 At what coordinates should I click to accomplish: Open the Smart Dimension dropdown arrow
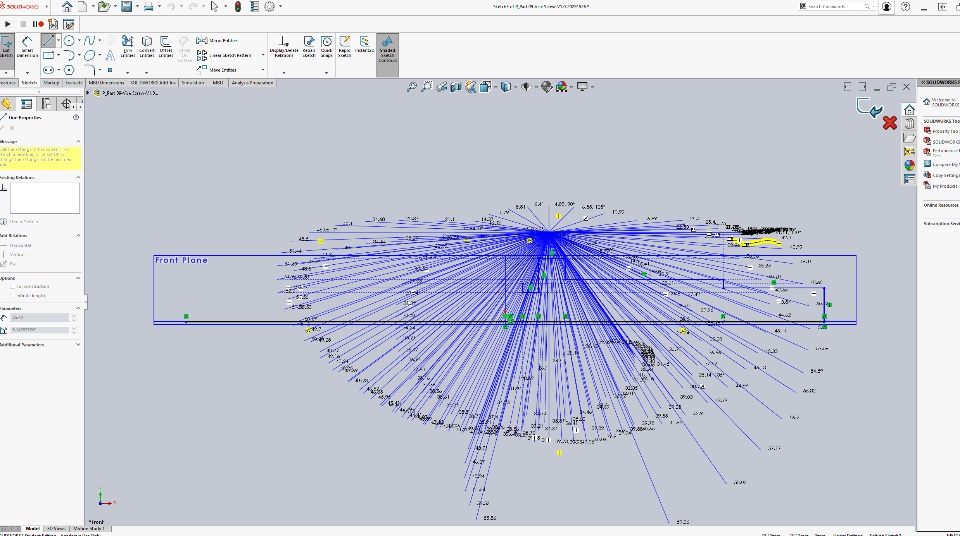click(x=27, y=72)
